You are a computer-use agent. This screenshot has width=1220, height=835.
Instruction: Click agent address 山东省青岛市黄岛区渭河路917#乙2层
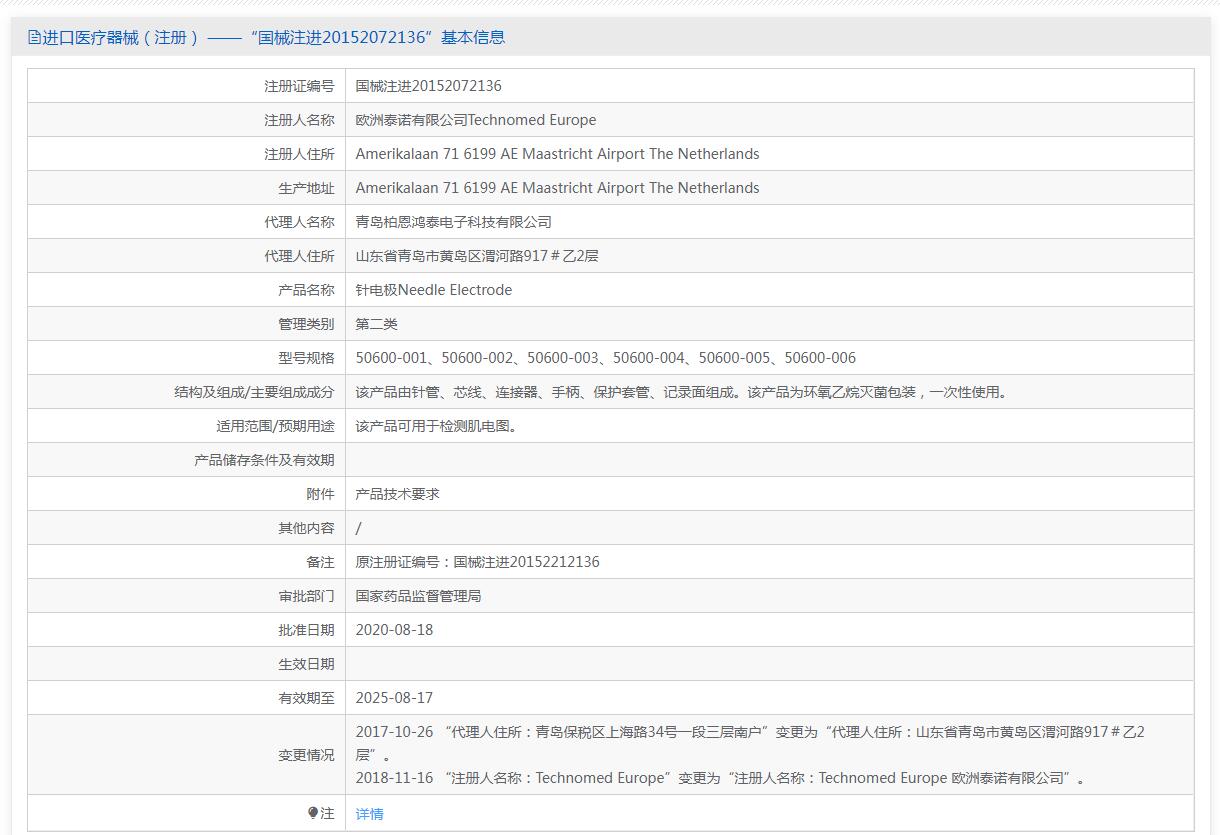point(477,256)
